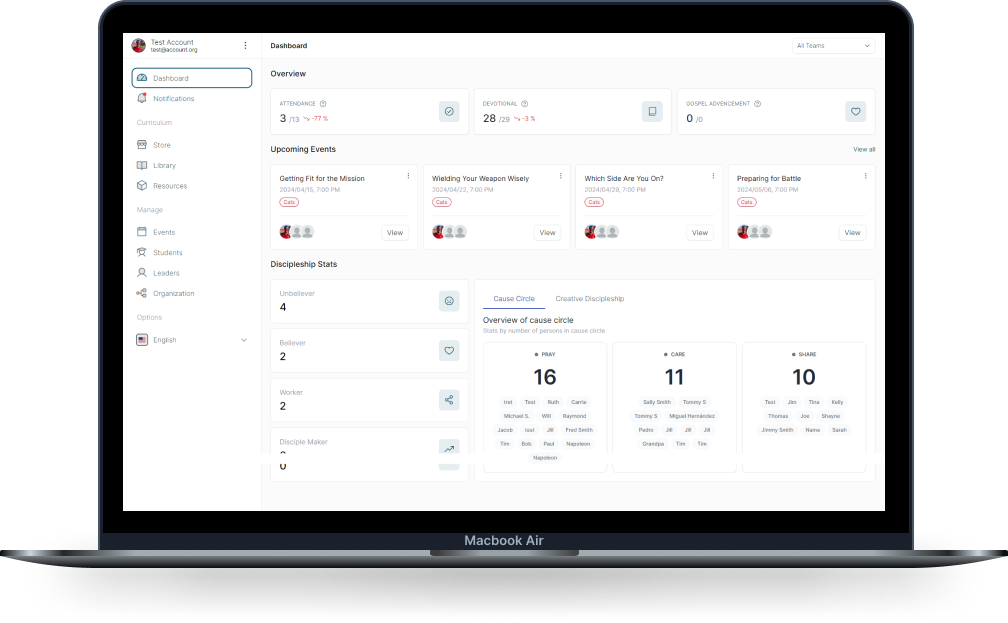
Task: Click the Dashboard gauge icon
Action: click(x=142, y=78)
